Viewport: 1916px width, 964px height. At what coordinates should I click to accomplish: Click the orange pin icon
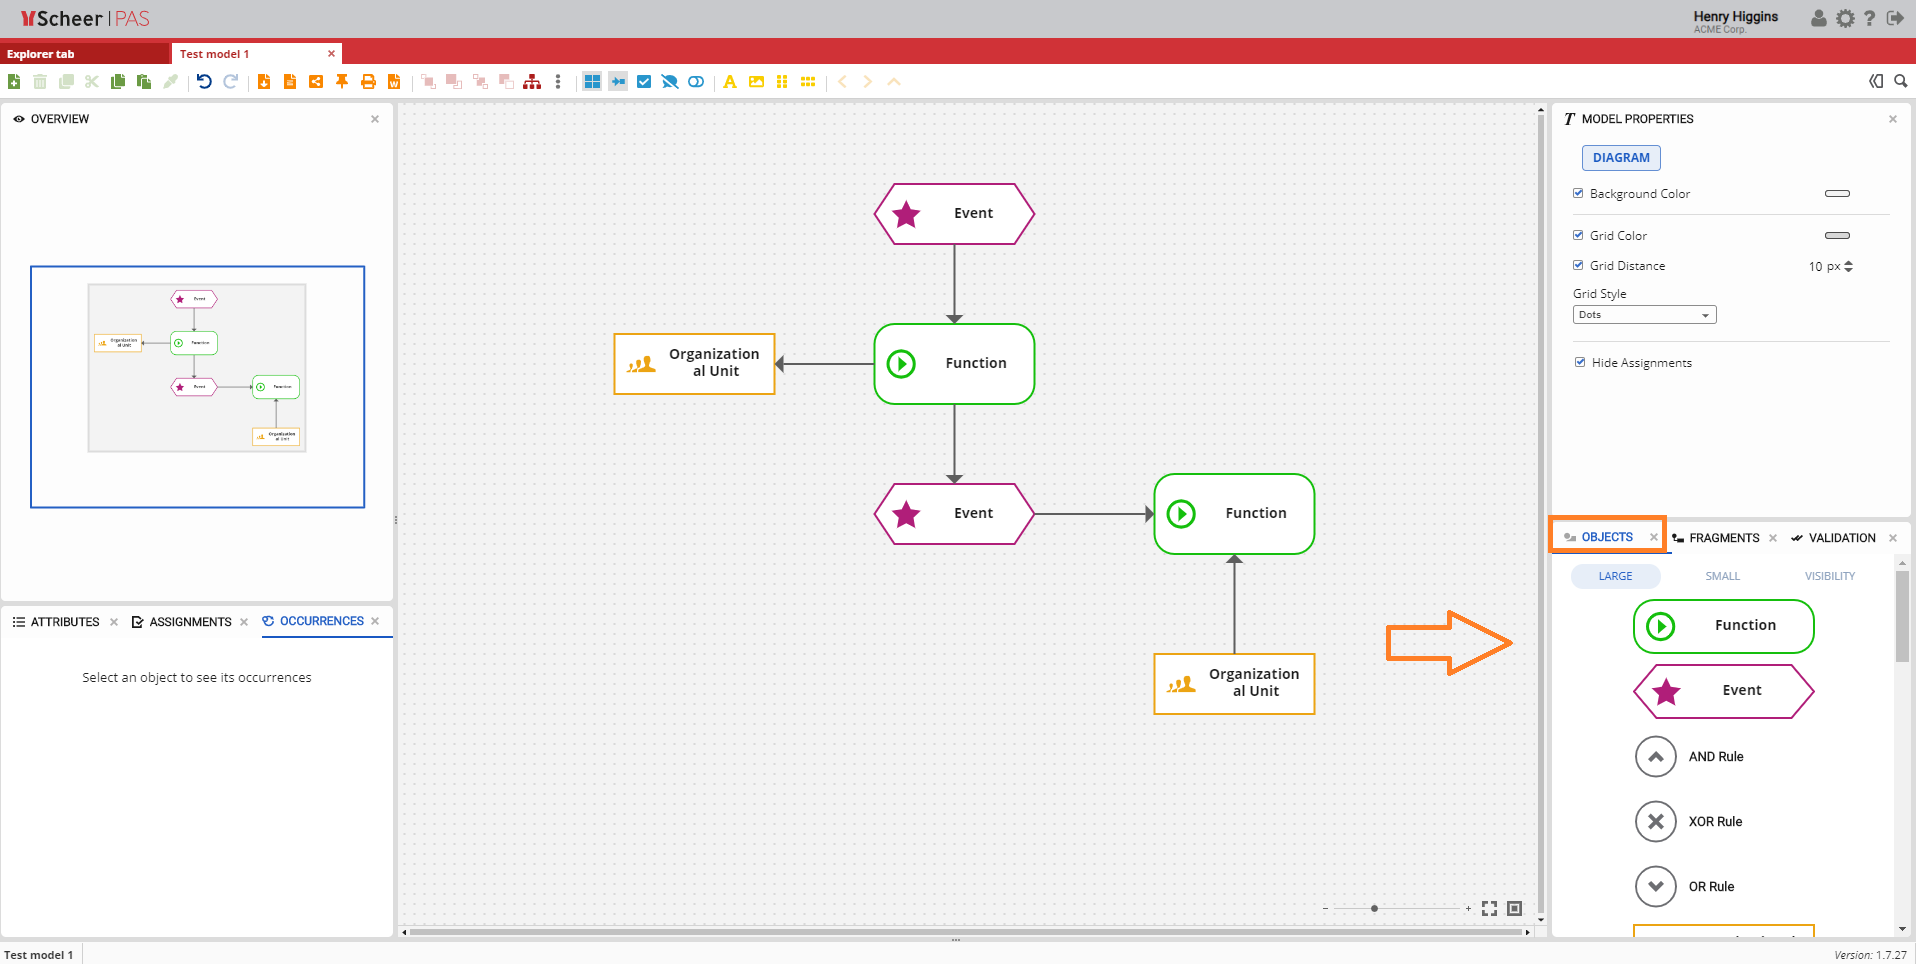tap(342, 82)
